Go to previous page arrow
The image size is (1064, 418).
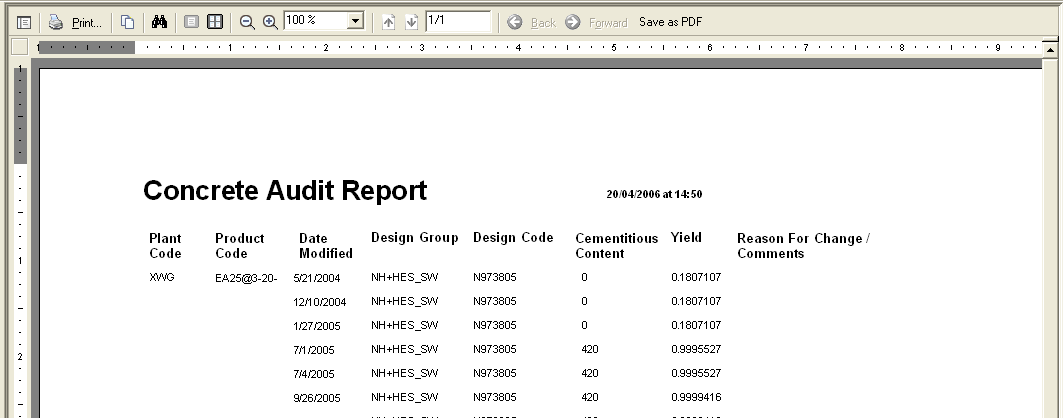click(389, 22)
